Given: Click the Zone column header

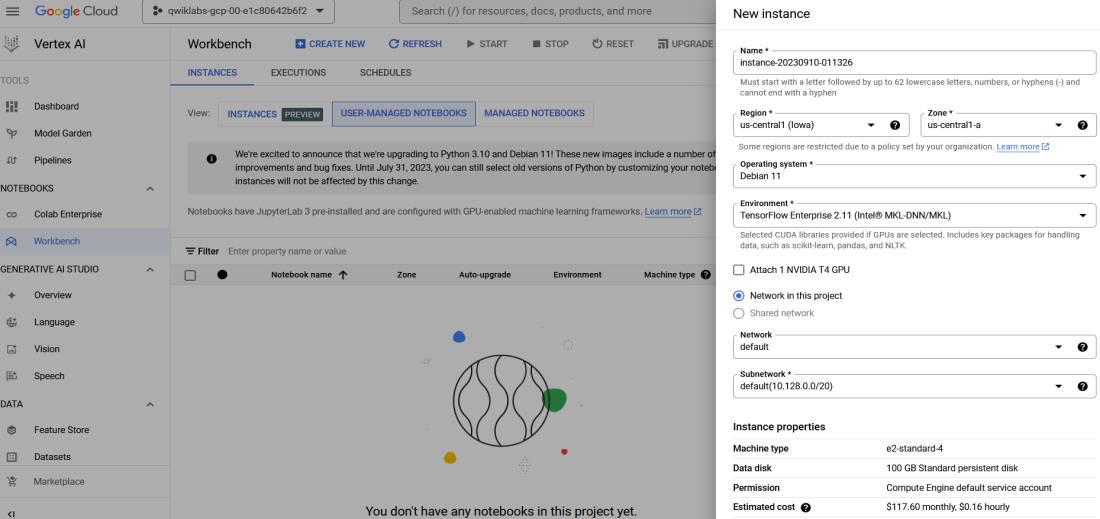Looking at the screenshot, I should pos(406,275).
